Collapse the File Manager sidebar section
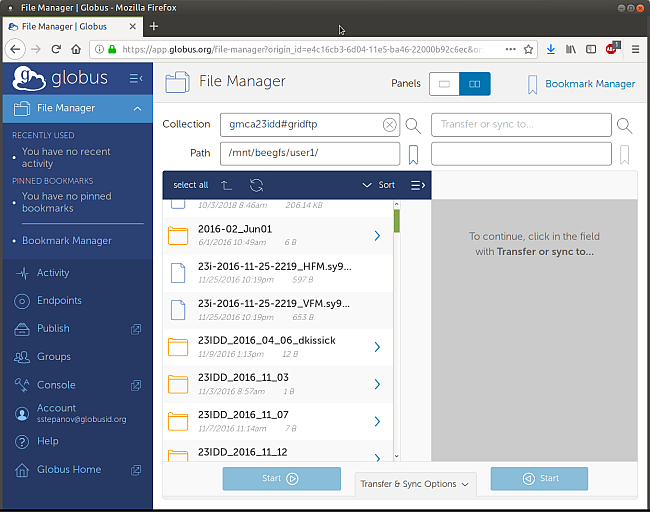This screenshot has height=512, width=650. tap(137, 109)
